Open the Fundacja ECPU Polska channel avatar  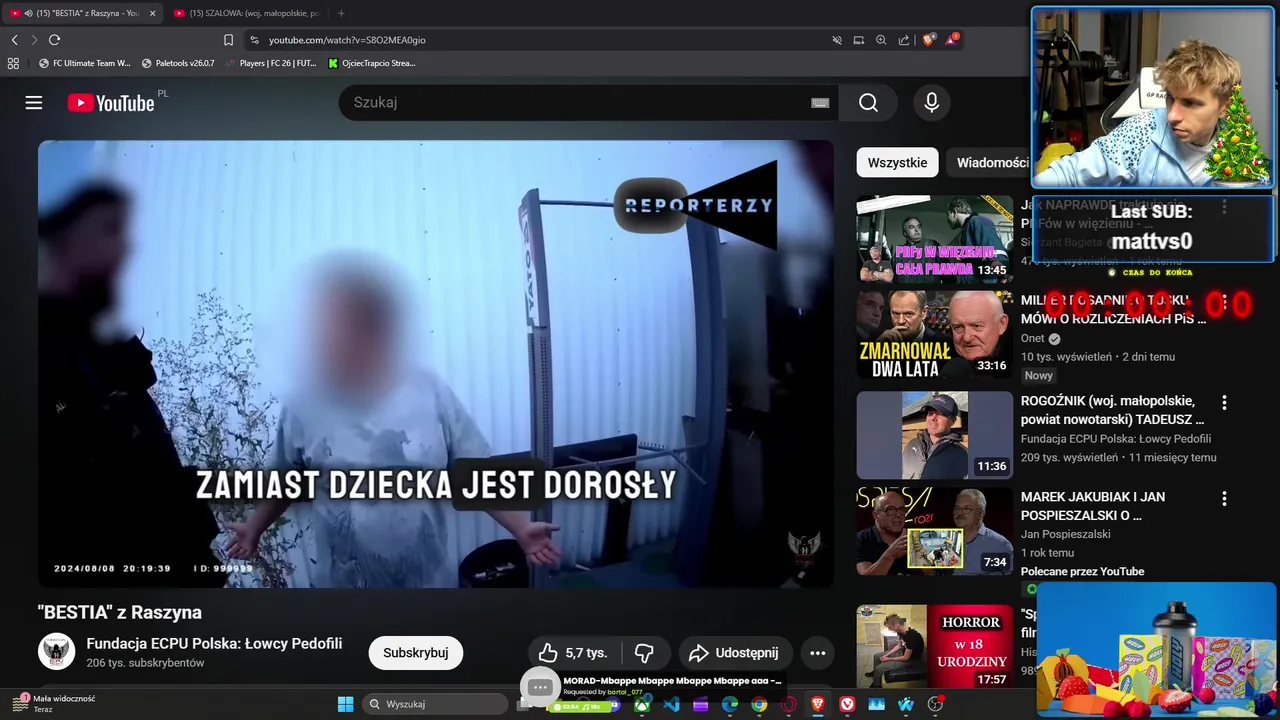pyautogui.click(x=57, y=651)
